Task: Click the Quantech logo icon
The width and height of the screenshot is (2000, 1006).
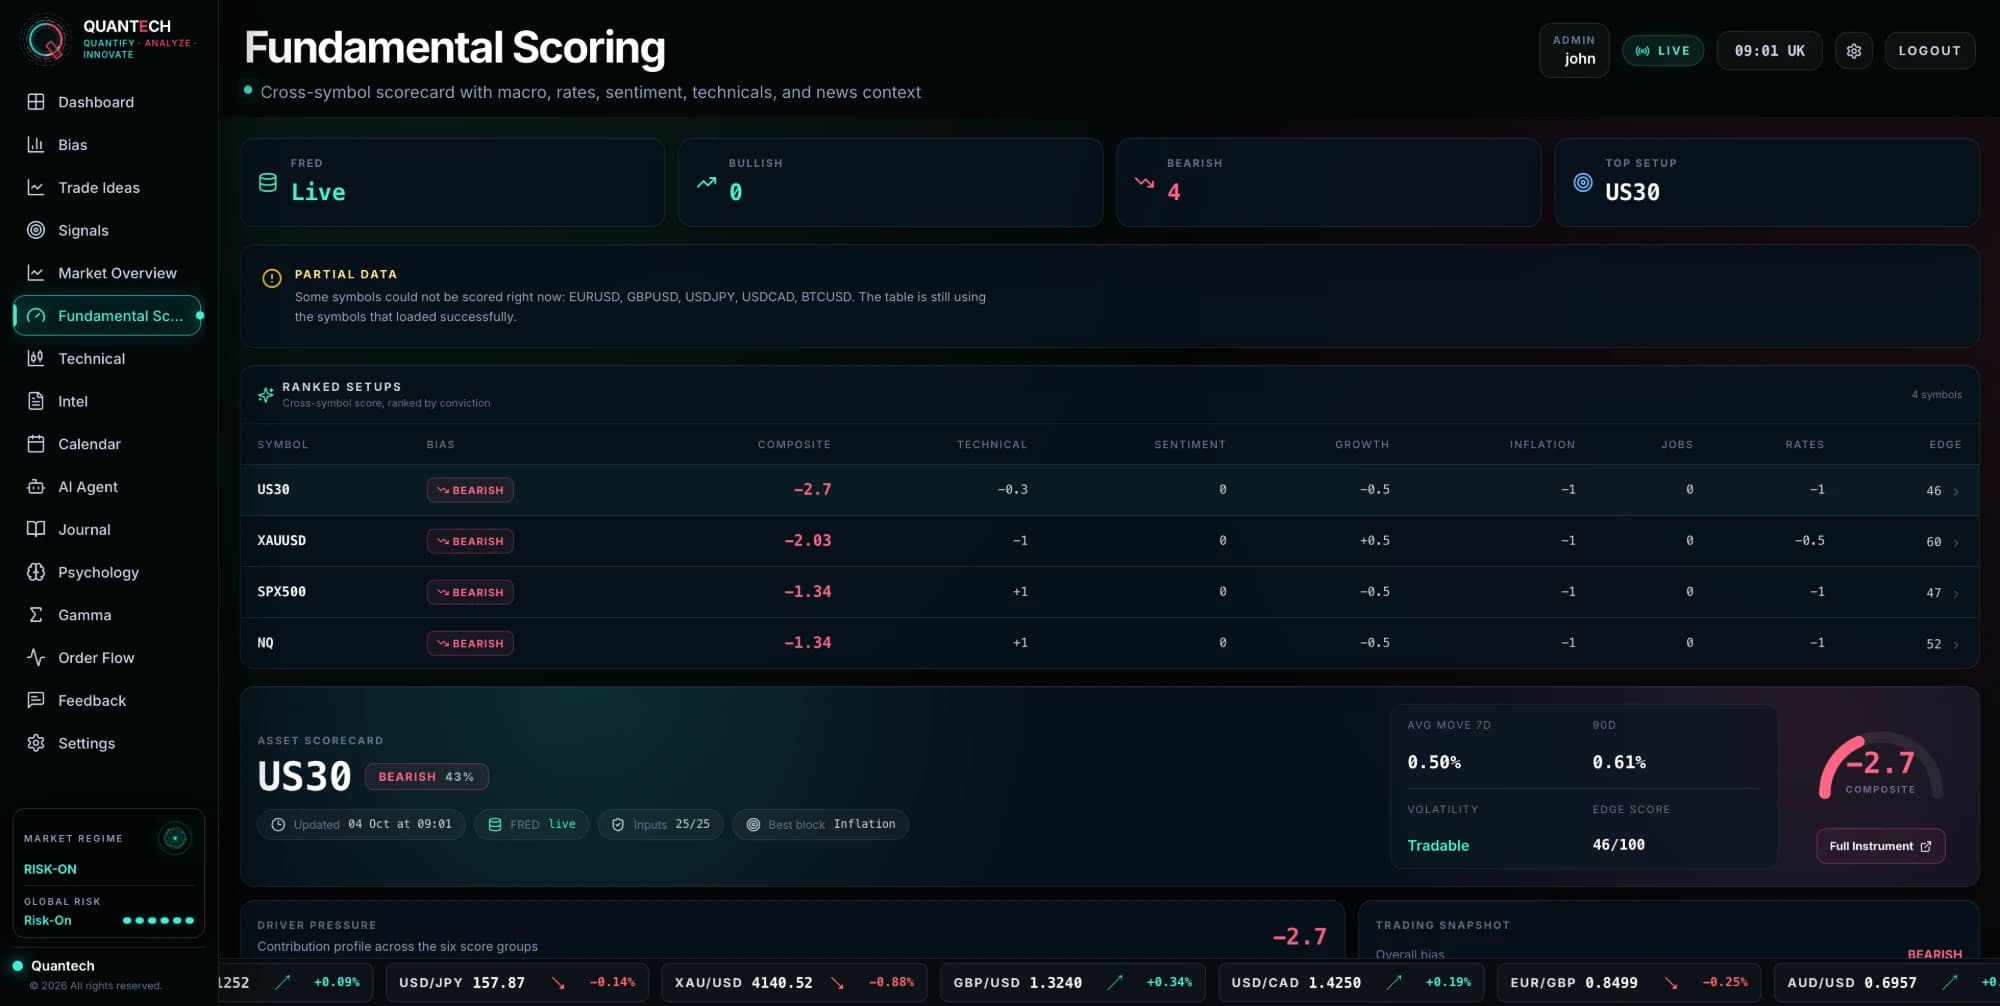Action: point(45,40)
